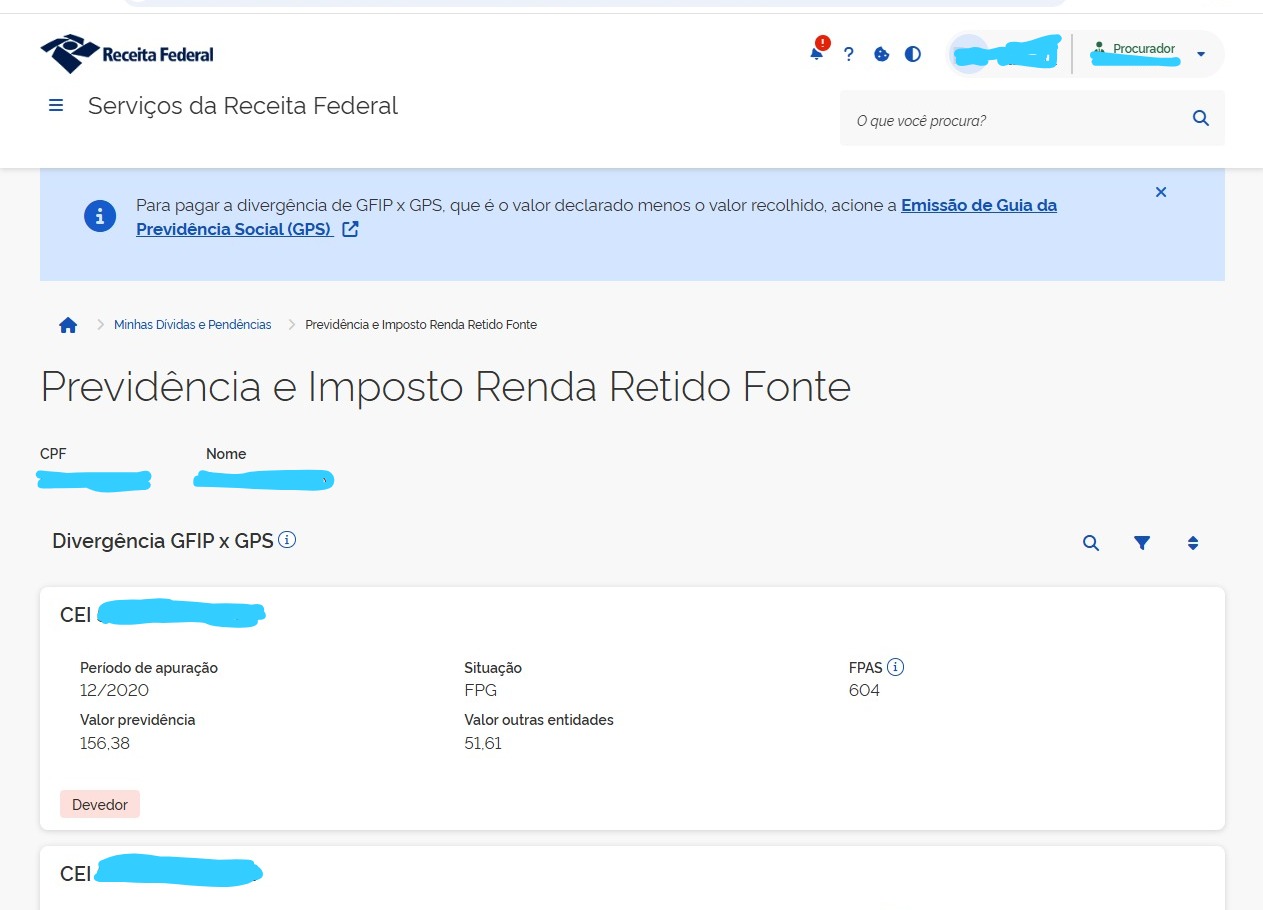Screen dimensions: 1263x910
Task: Expand the Procurador profile dropdown
Action: pyautogui.click(x=1201, y=54)
